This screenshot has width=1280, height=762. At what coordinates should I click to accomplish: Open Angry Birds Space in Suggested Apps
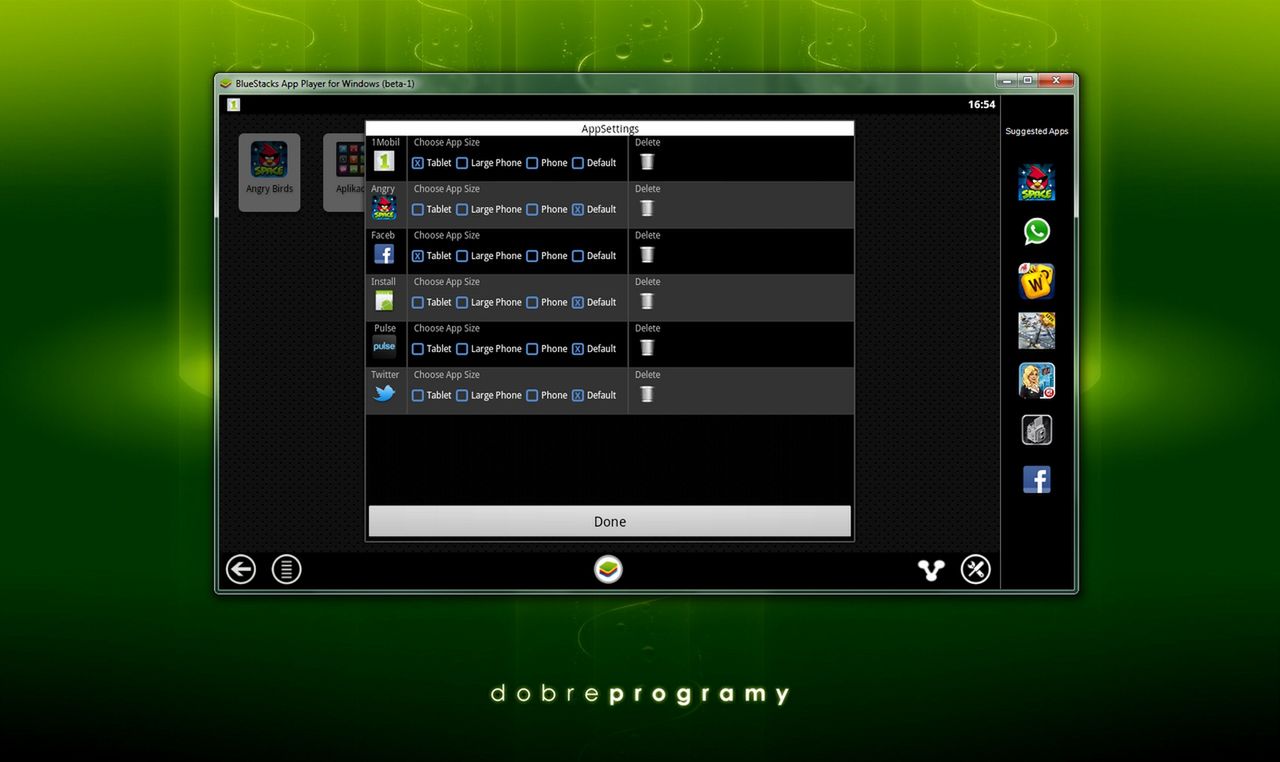(1037, 183)
